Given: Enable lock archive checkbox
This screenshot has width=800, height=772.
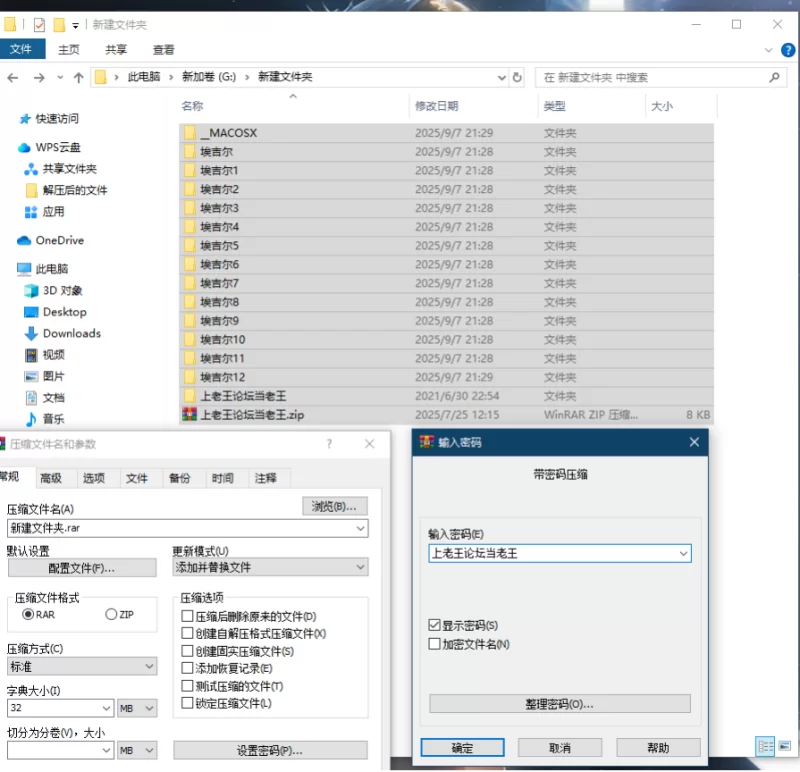Looking at the screenshot, I should 187,704.
